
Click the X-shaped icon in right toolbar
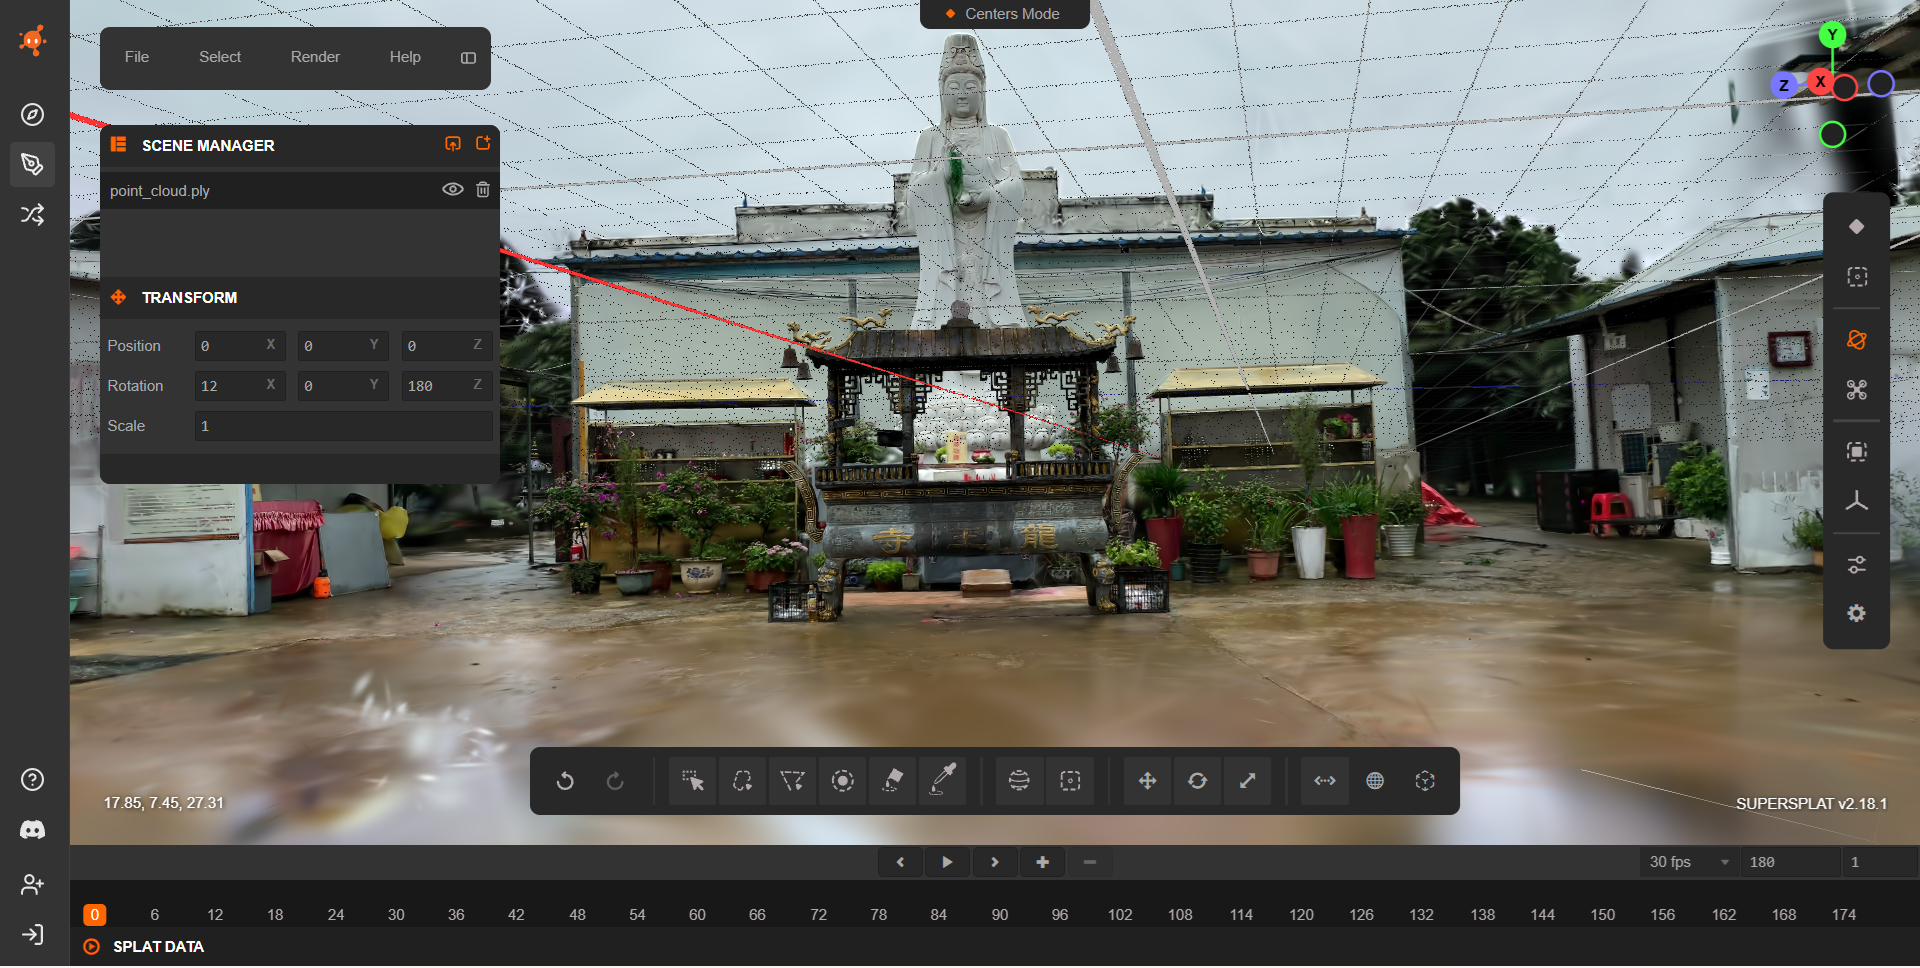1857,390
